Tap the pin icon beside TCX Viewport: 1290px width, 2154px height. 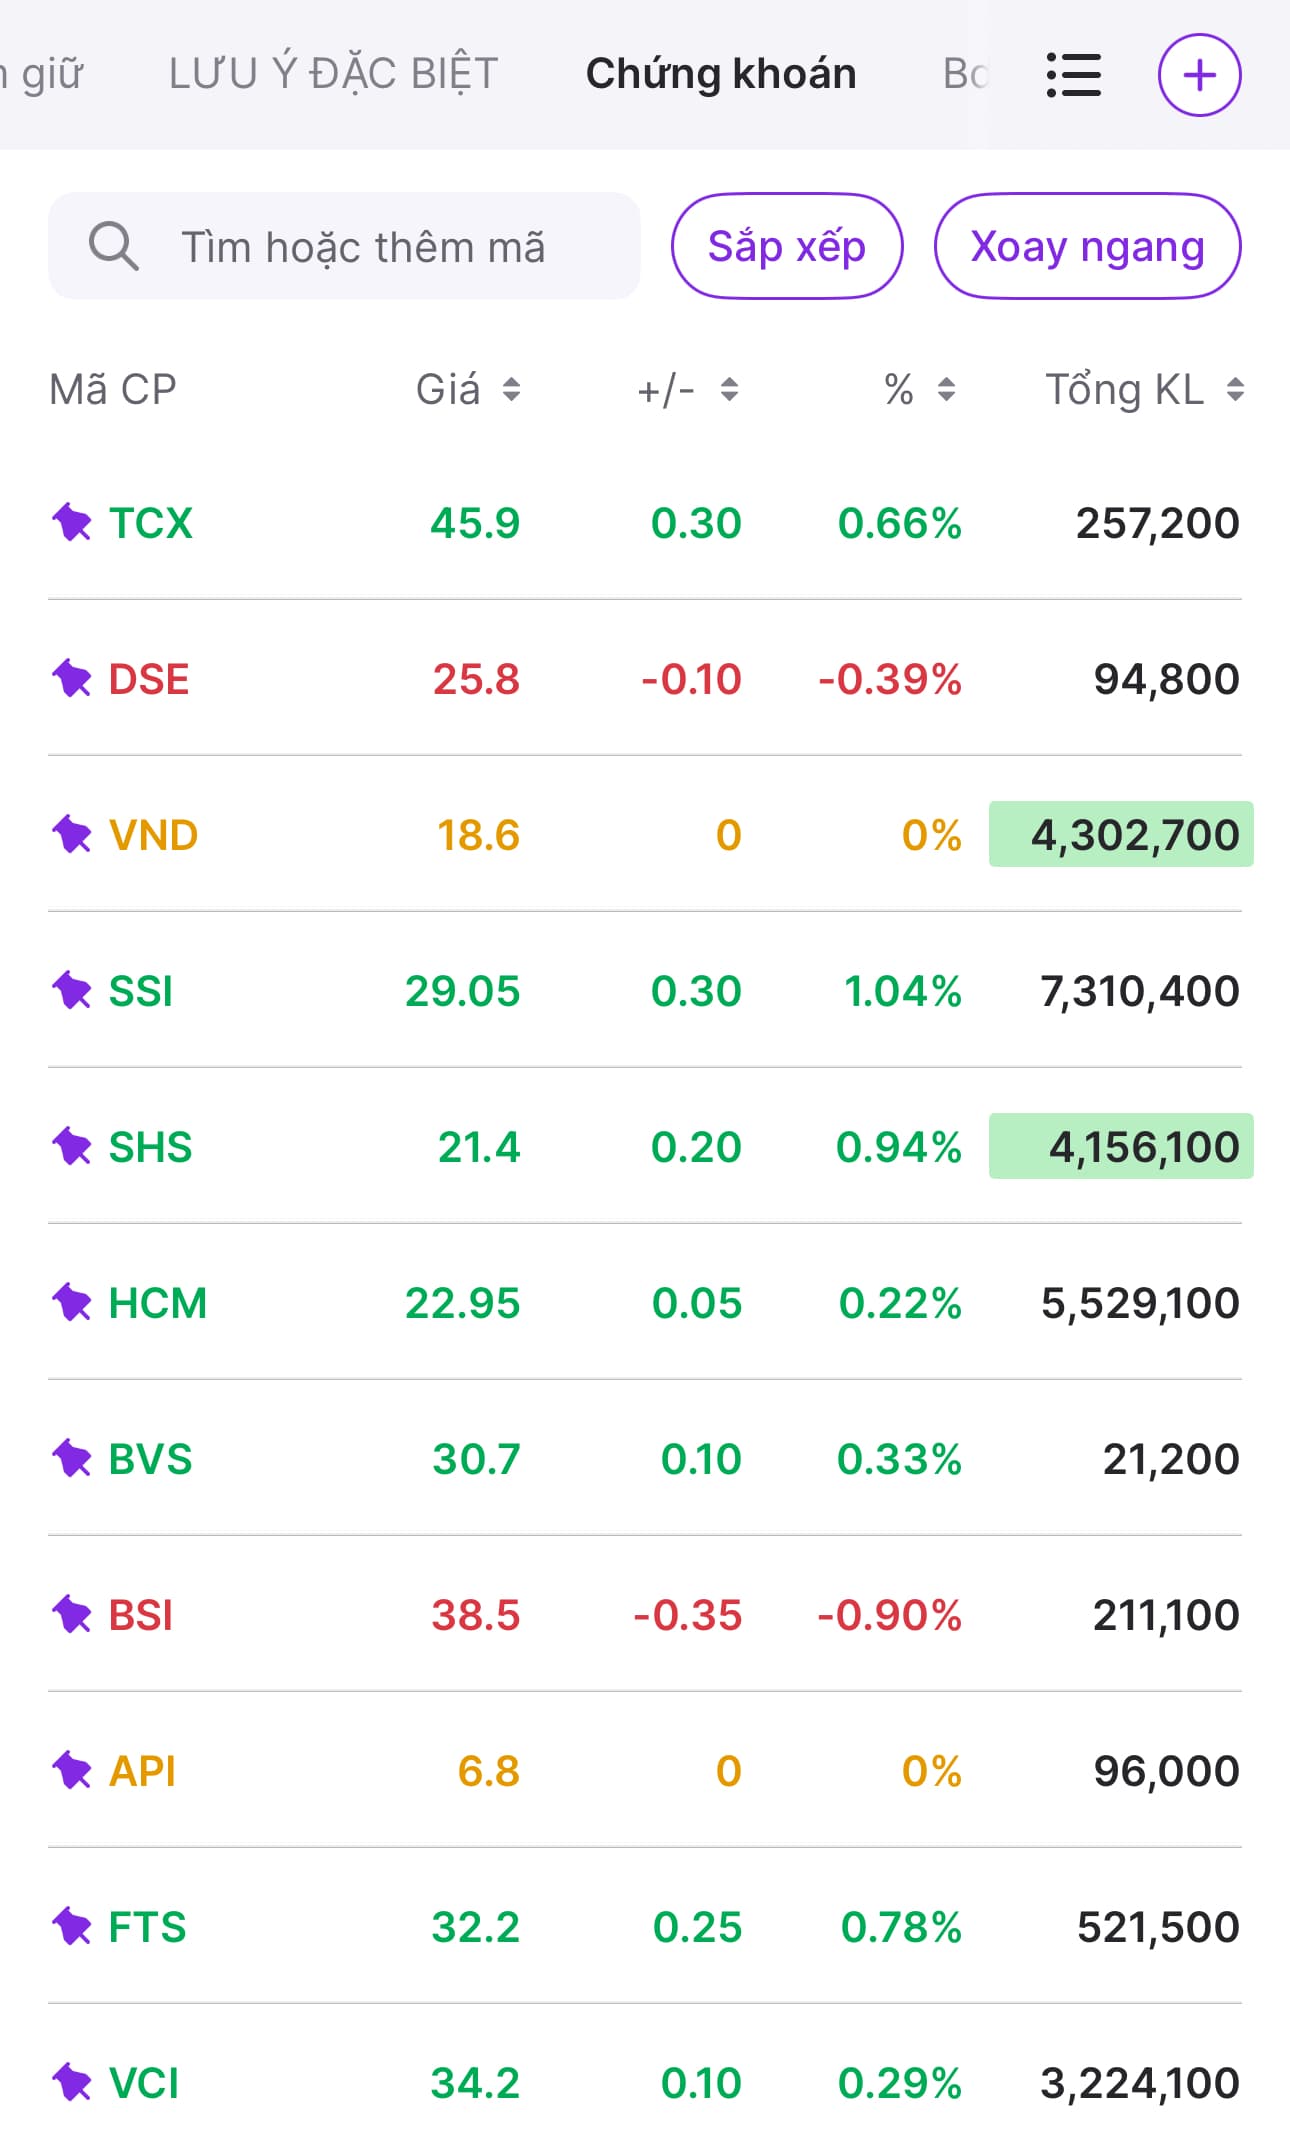pos(72,522)
